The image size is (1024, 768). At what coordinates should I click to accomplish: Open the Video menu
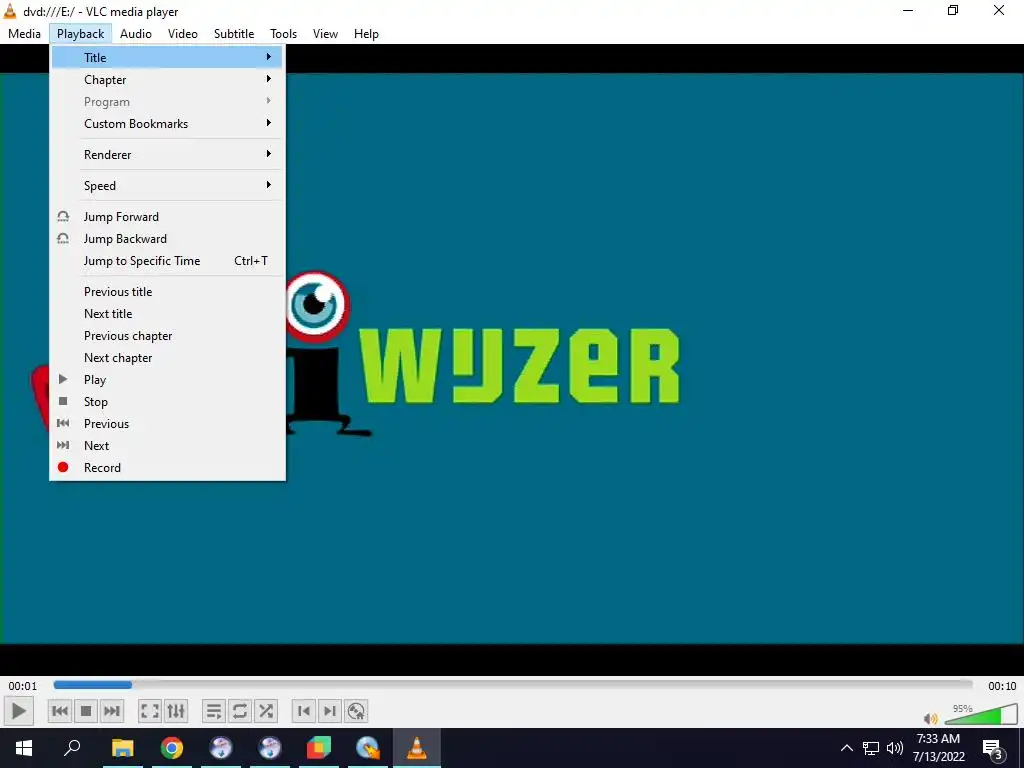[183, 34]
